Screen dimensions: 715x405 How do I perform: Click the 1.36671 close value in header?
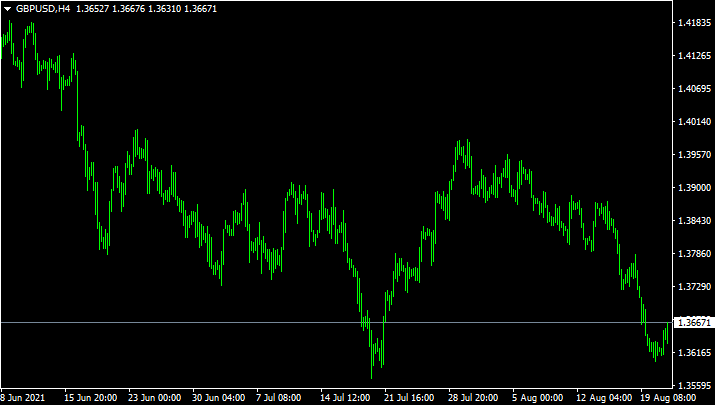201,9
